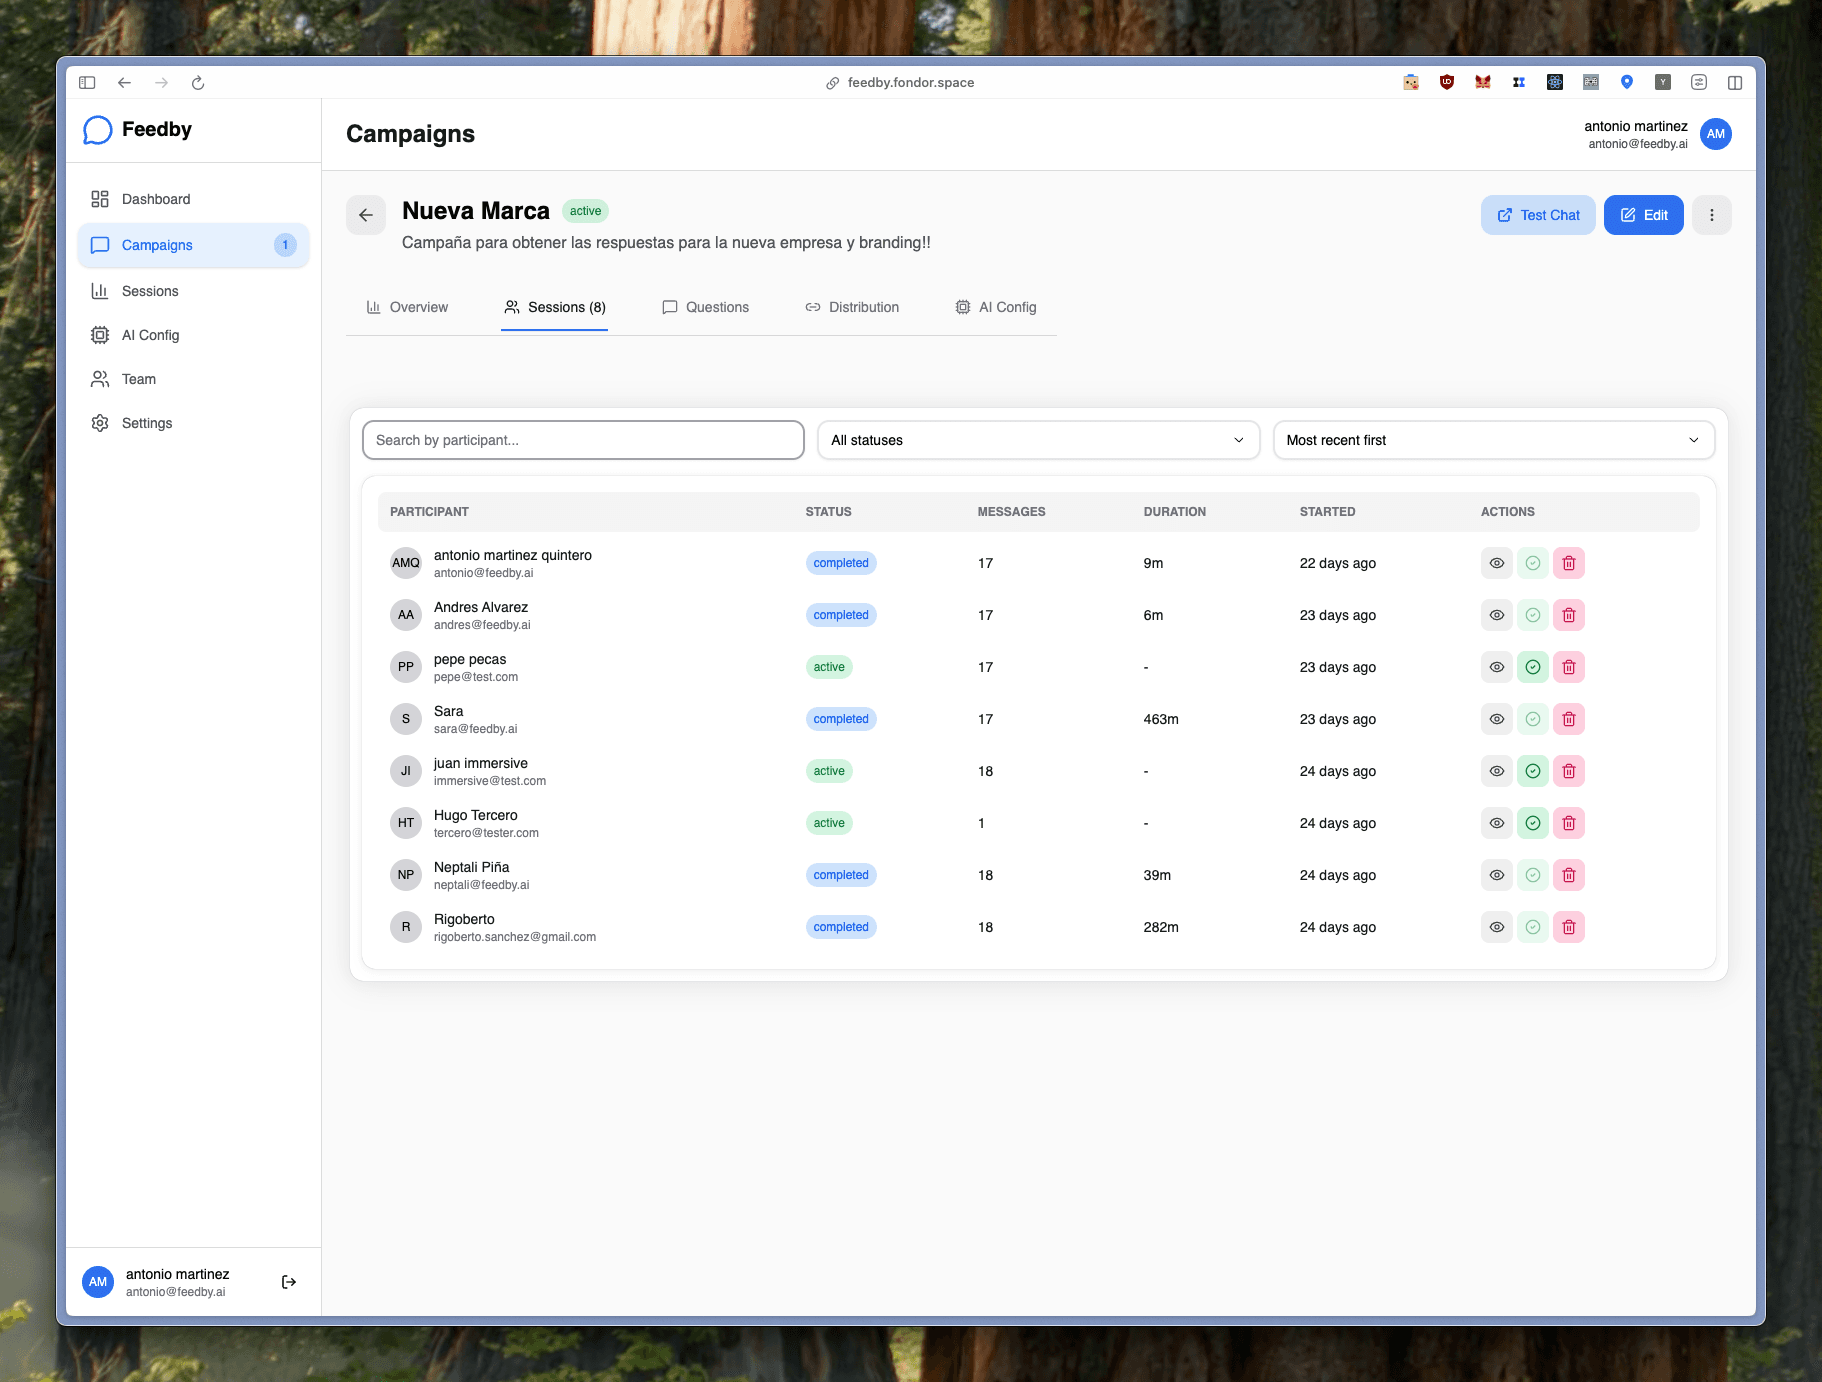Open the Dashboard section from the sidebar
The width and height of the screenshot is (1822, 1382).
pyautogui.click(x=156, y=198)
